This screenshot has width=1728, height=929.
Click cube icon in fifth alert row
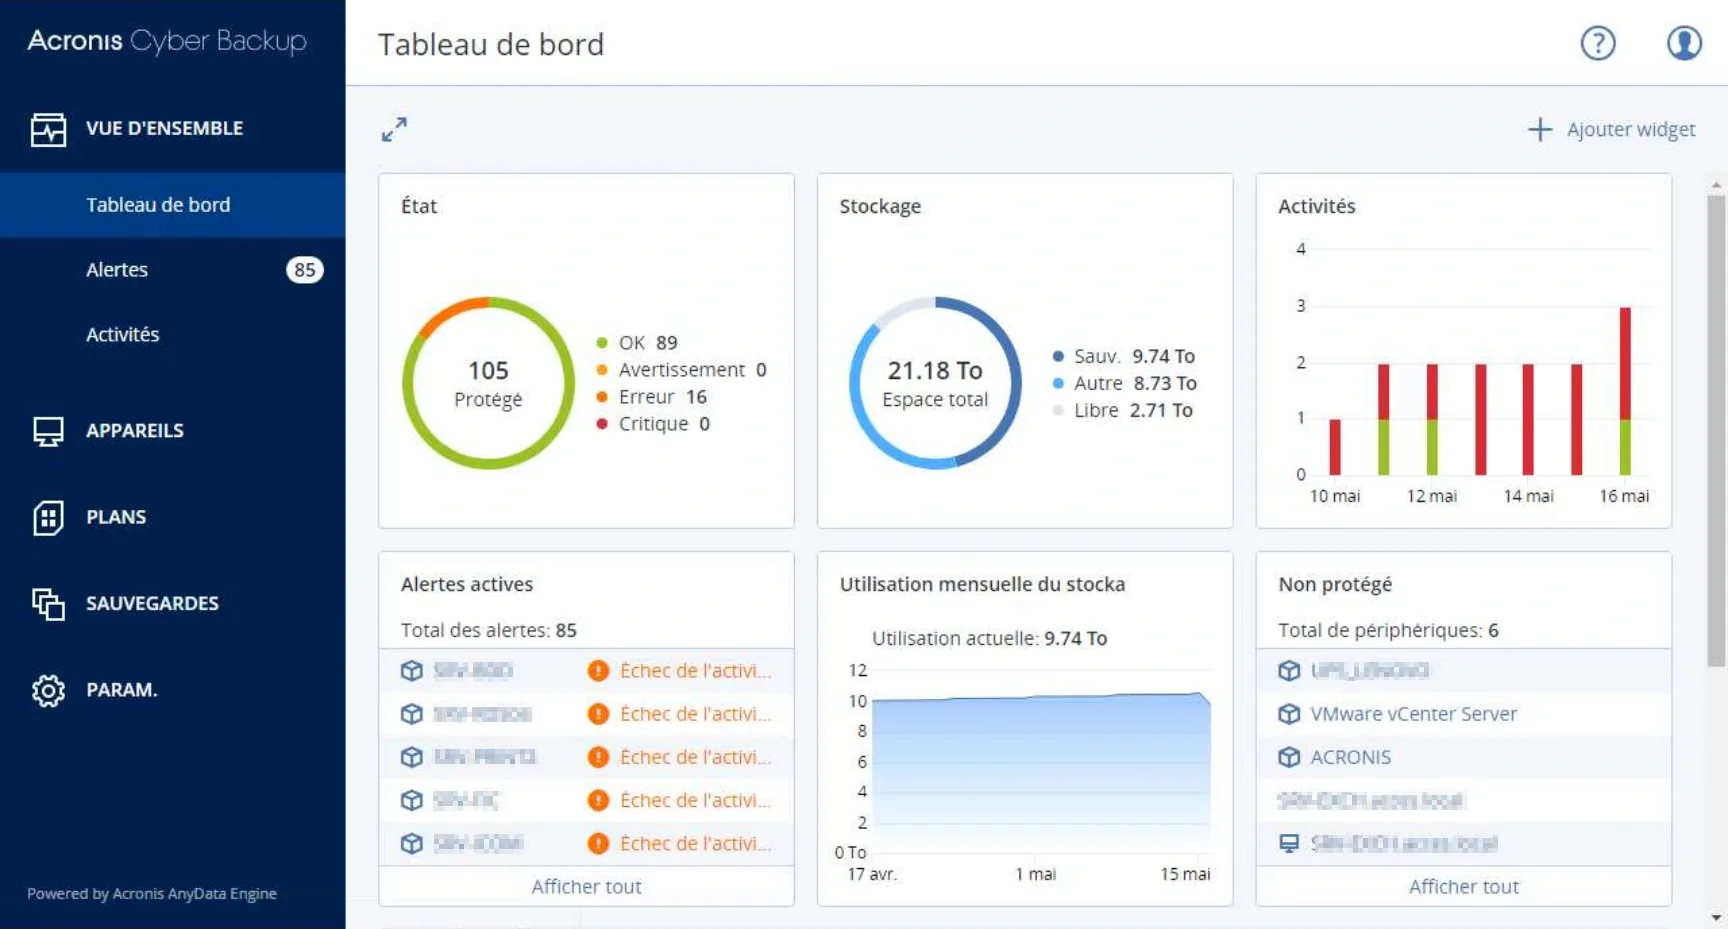coord(411,843)
